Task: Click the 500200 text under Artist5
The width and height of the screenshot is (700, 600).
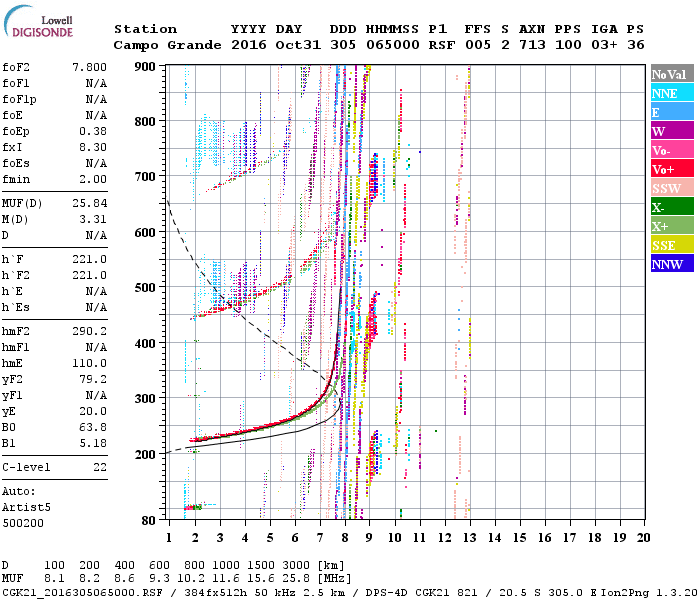Action: click(x=23, y=524)
